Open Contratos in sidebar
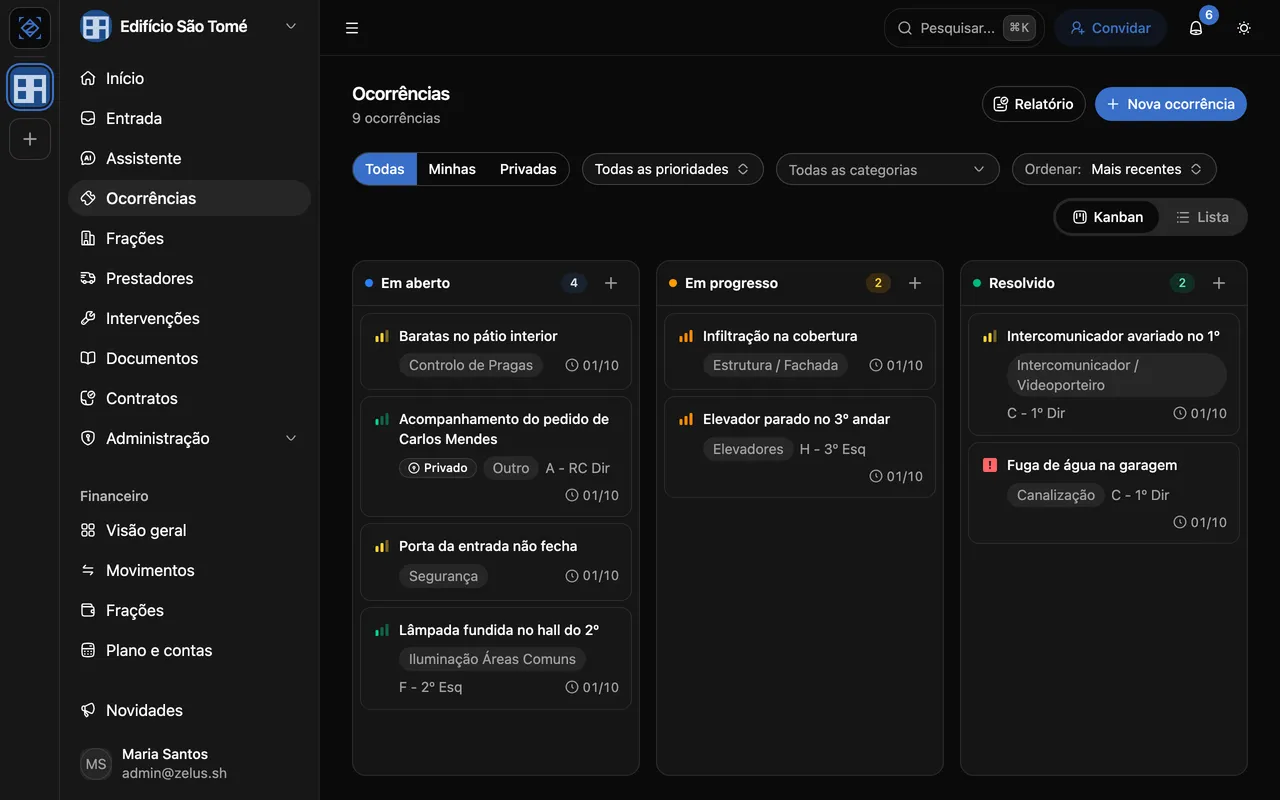Viewport: 1280px width, 800px height. tap(189, 398)
